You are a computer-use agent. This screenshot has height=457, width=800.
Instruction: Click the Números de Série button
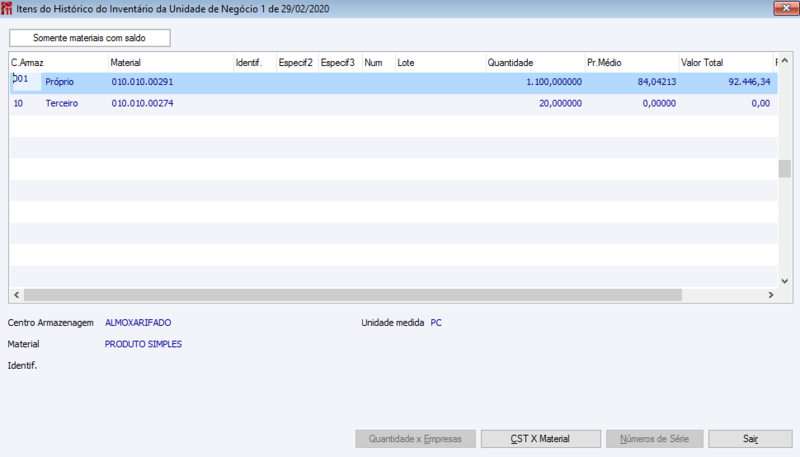point(655,439)
